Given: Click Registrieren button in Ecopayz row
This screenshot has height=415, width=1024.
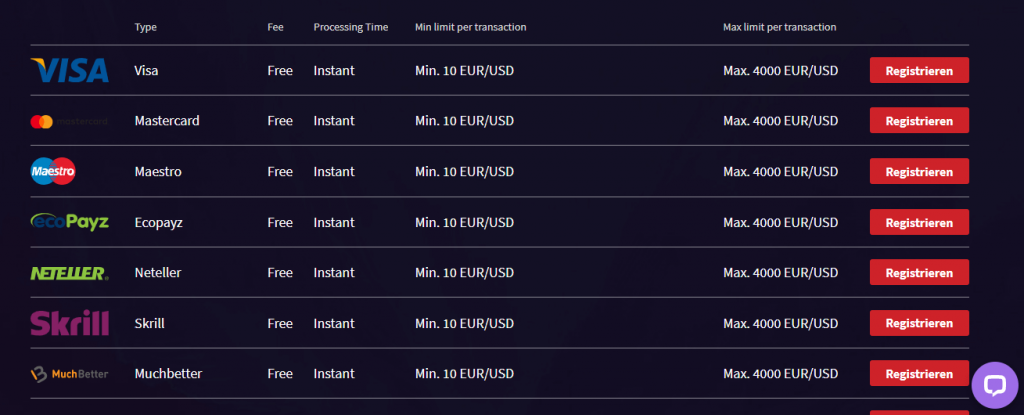Looking at the screenshot, I should tap(919, 222).
